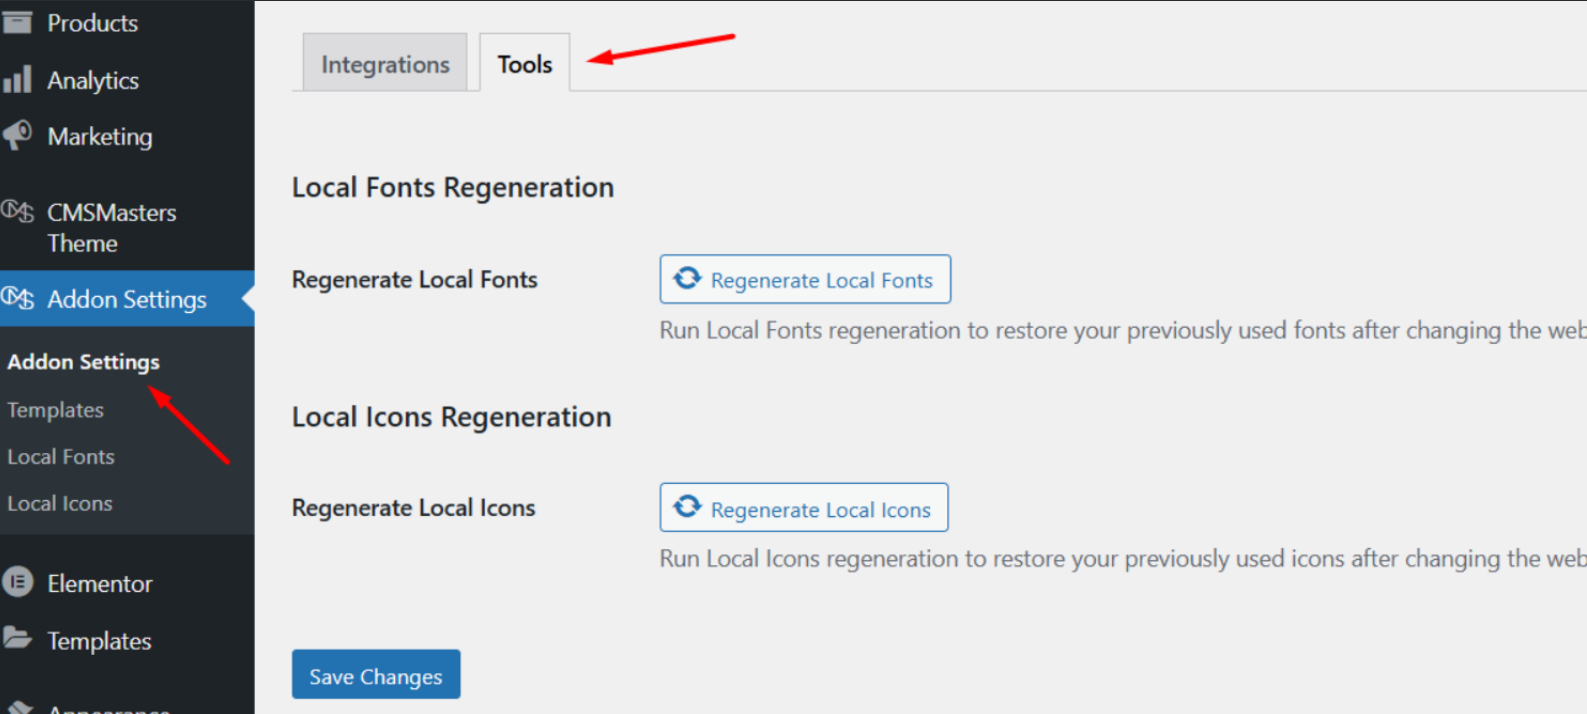
Task: Click the Elementor logo icon
Action: point(17,582)
